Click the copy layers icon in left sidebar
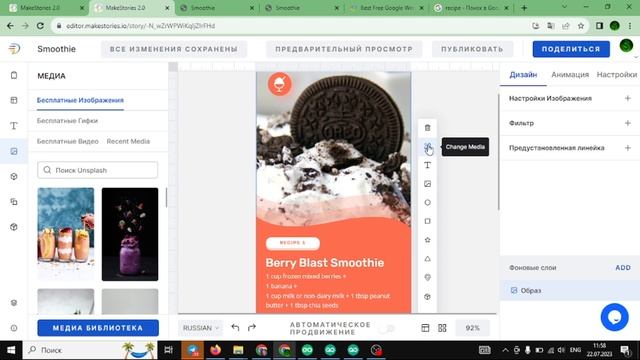The width and height of the screenshot is (640, 360). pos(14,202)
